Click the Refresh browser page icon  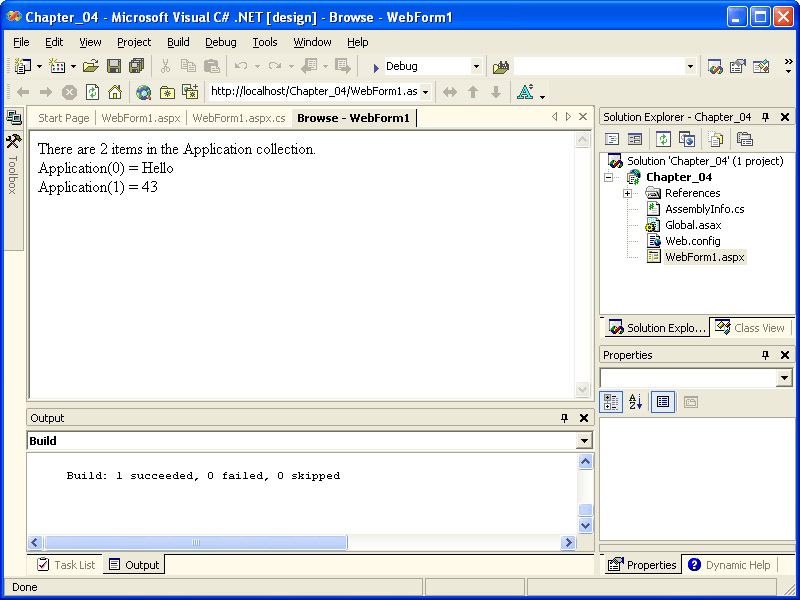[x=92, y=92]
